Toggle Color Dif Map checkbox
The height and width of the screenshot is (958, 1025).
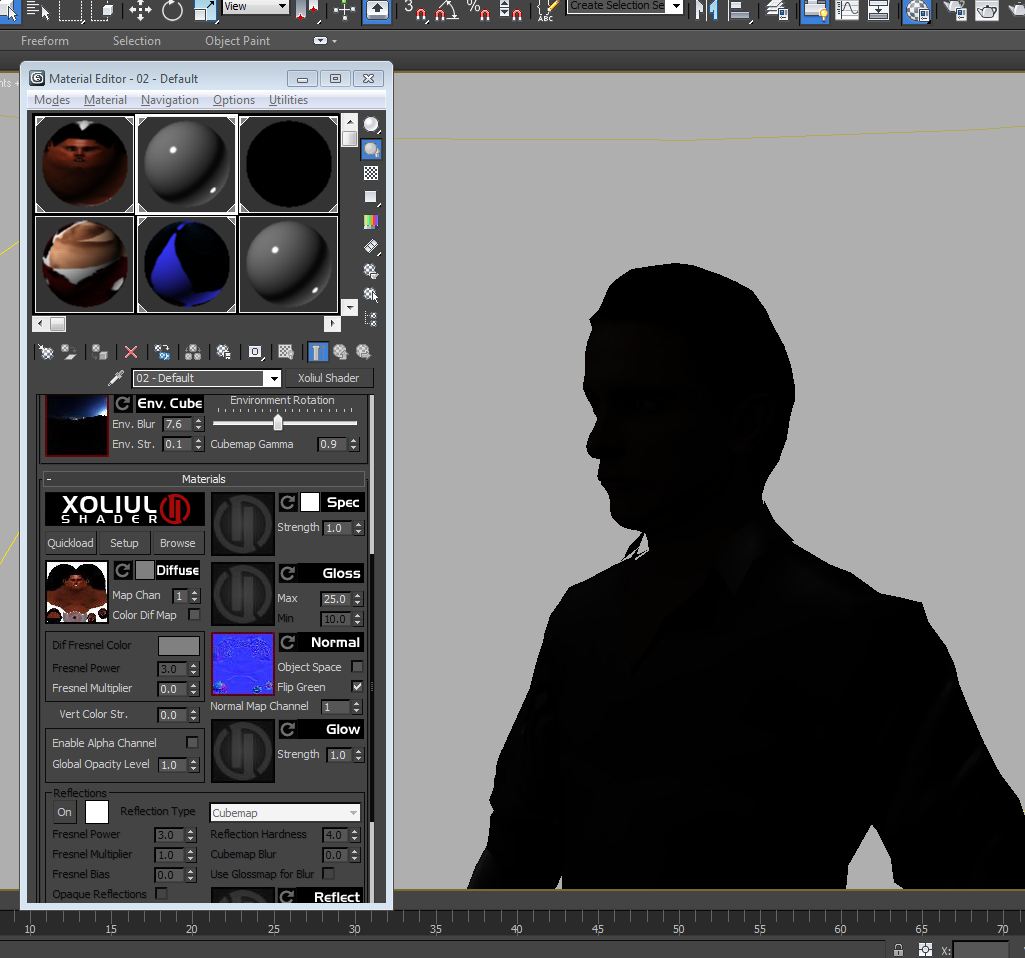(194, 614)
